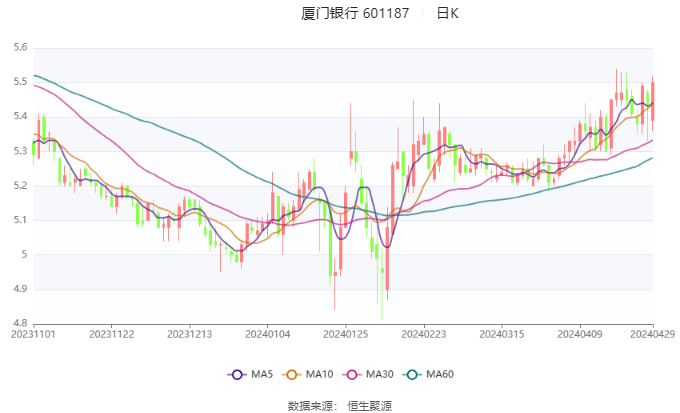The height and width of the screenshot is (413, 680).
Task: Click the 20240409 date axis label
Action: coord(580,334)
